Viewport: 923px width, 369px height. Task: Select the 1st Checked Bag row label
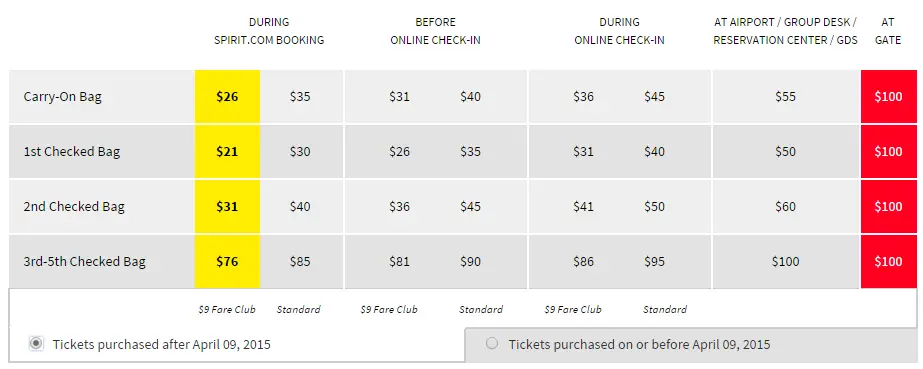(x=71, y=152)
